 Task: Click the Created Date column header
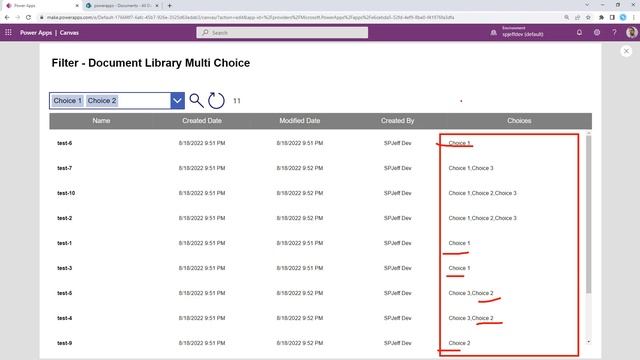tap(202, 121)
